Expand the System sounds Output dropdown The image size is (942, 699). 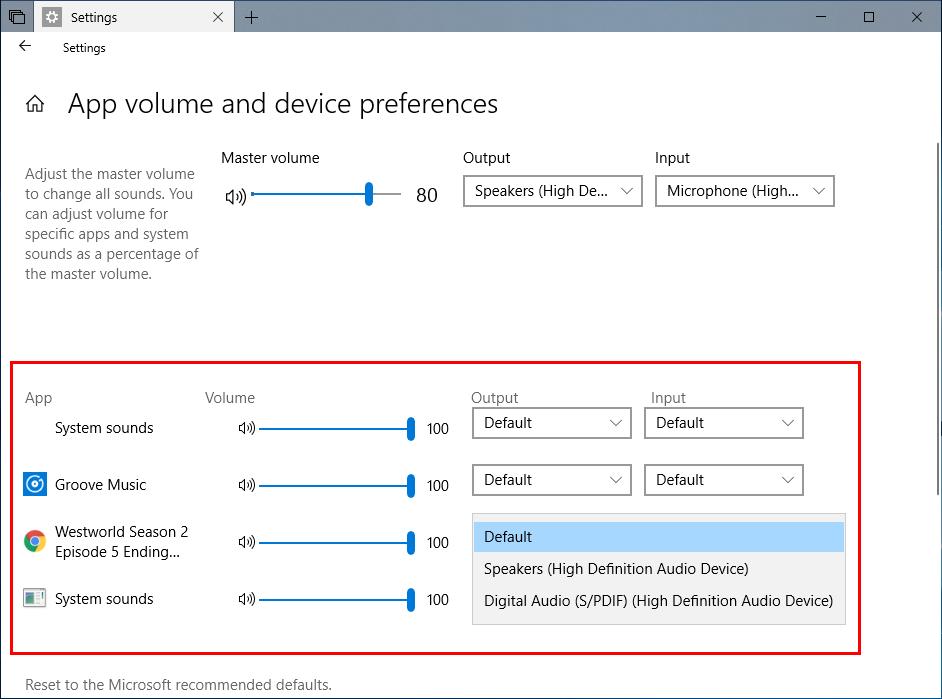[x=551, y=423]
